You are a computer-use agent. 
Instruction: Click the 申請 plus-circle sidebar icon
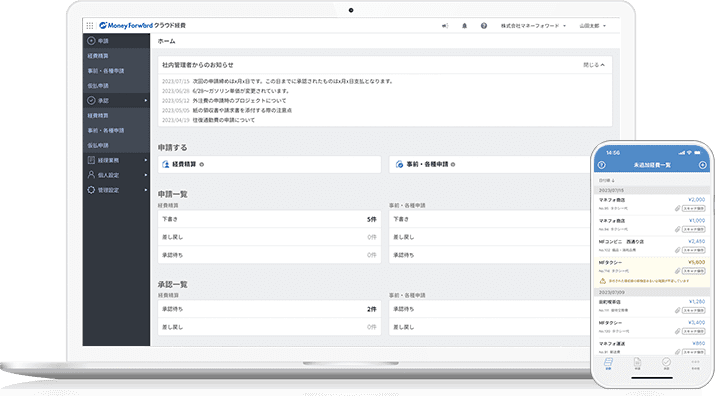click(91, 41)
